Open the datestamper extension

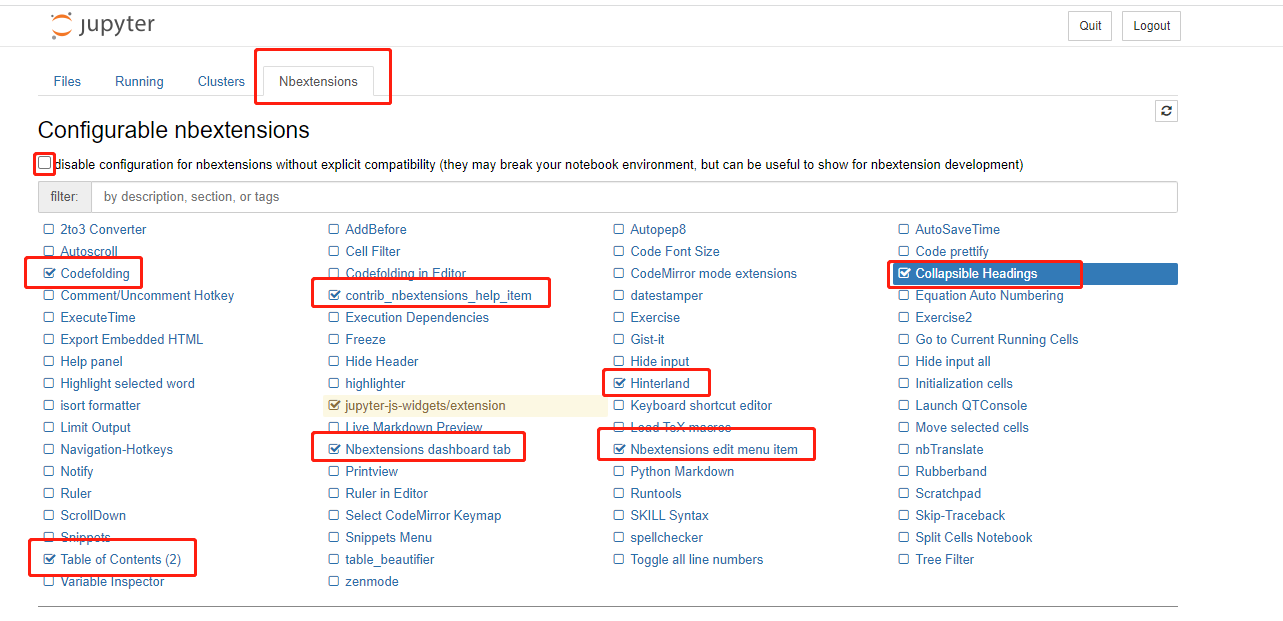pos(666,295)
